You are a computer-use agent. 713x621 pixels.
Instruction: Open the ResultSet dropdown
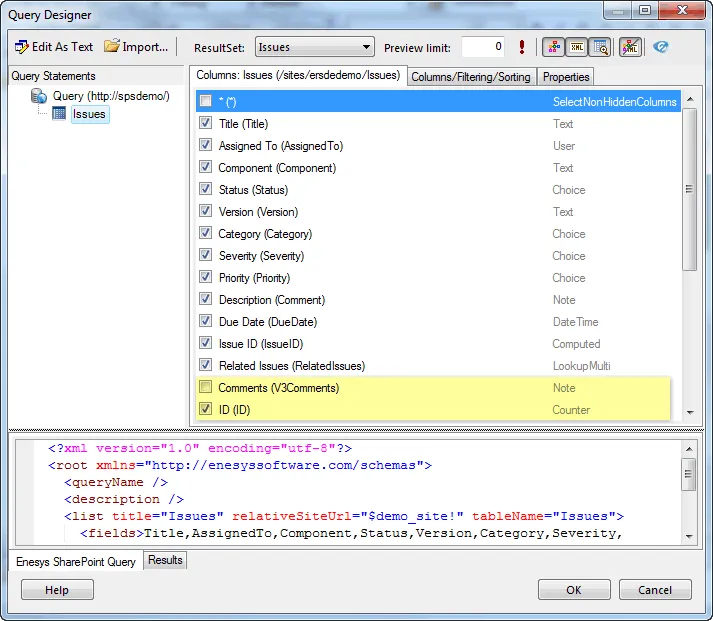point(314,47)
